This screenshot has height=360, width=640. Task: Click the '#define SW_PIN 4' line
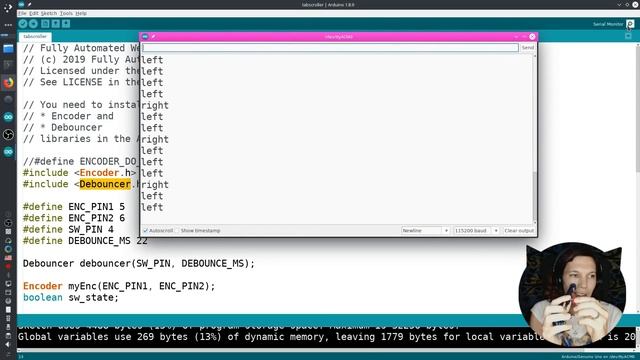(68, 229)
